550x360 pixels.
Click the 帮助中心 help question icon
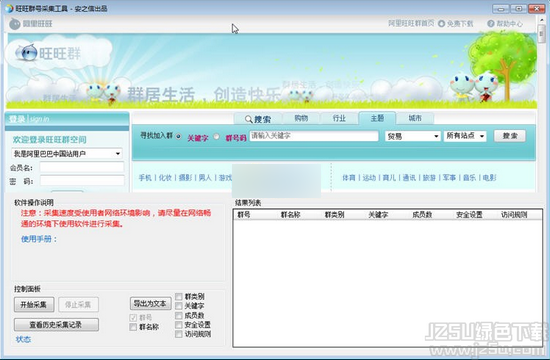tap(491, 24)
